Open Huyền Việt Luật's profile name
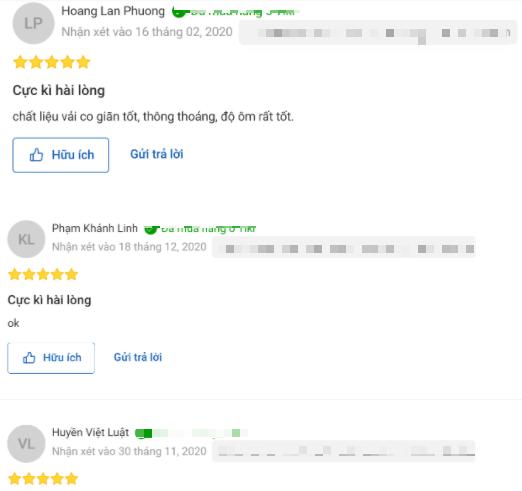The image size is (522, 491). [90, 432]
